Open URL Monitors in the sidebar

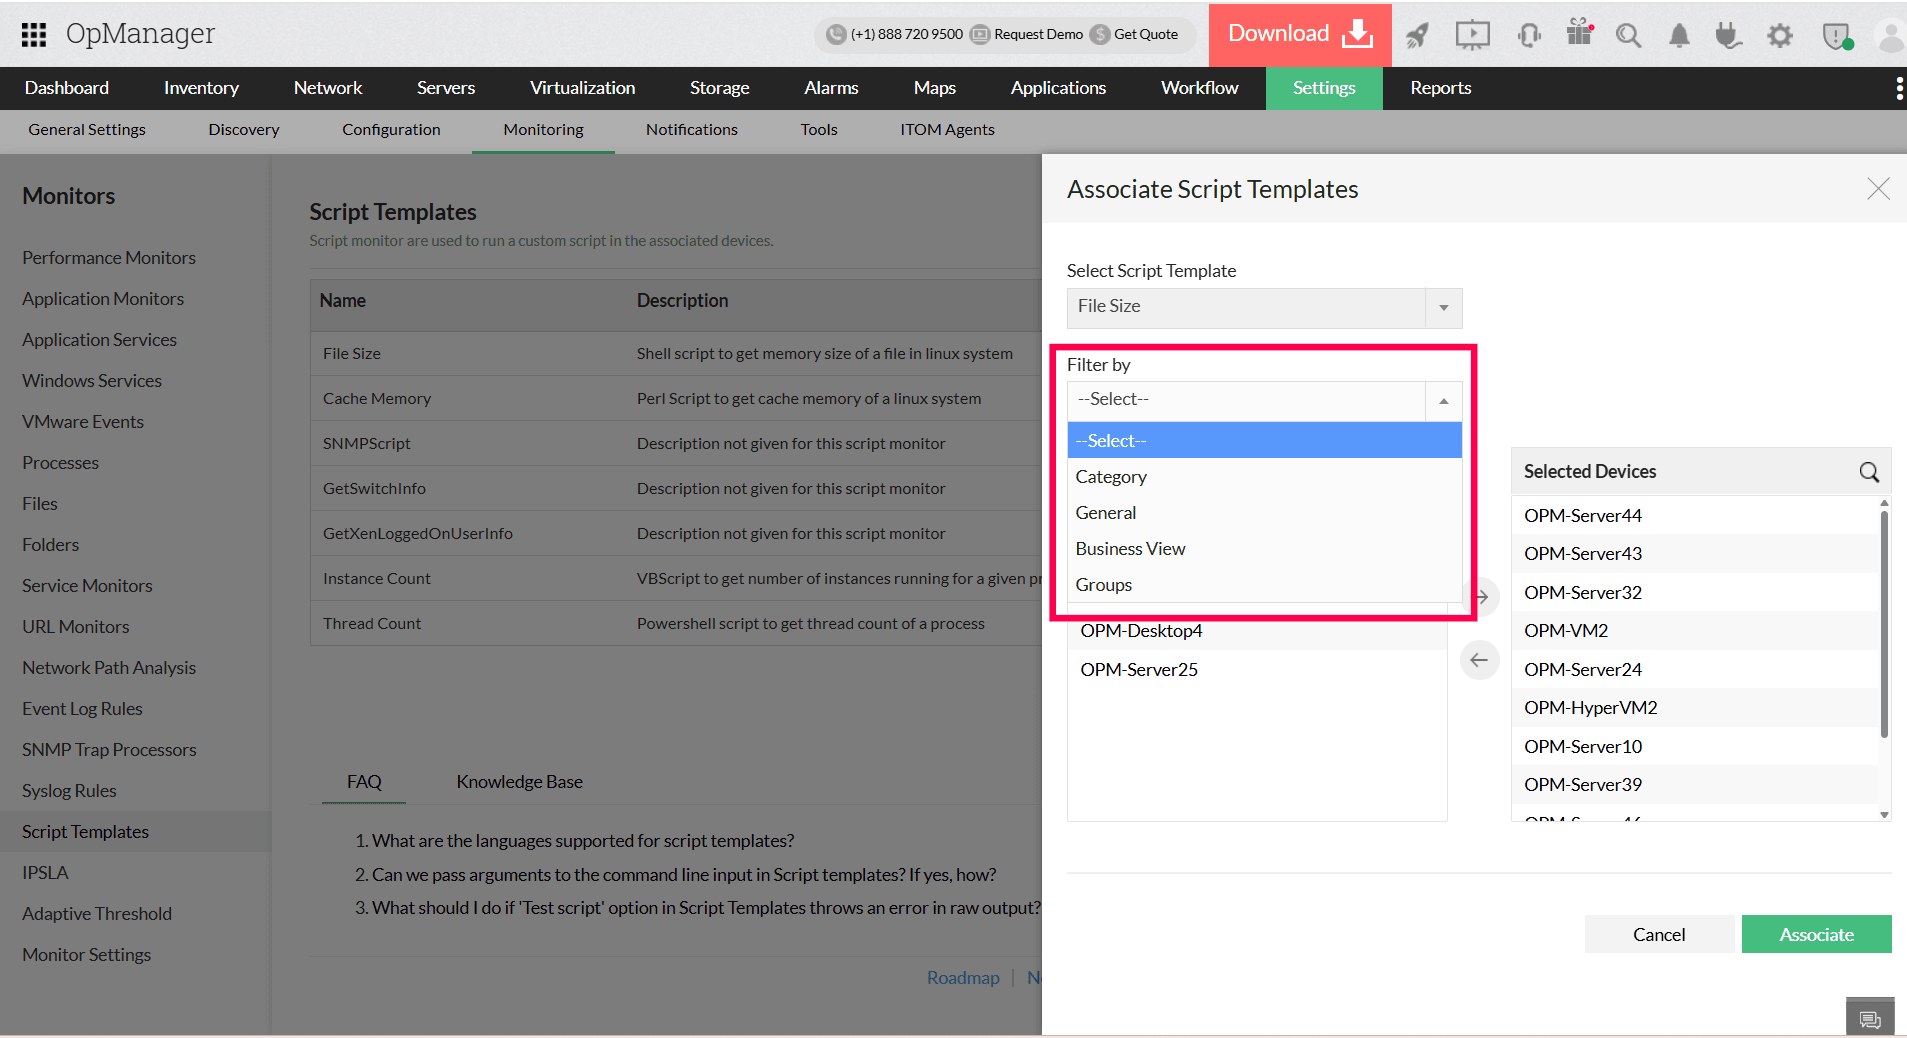click(x=76, y=627)
